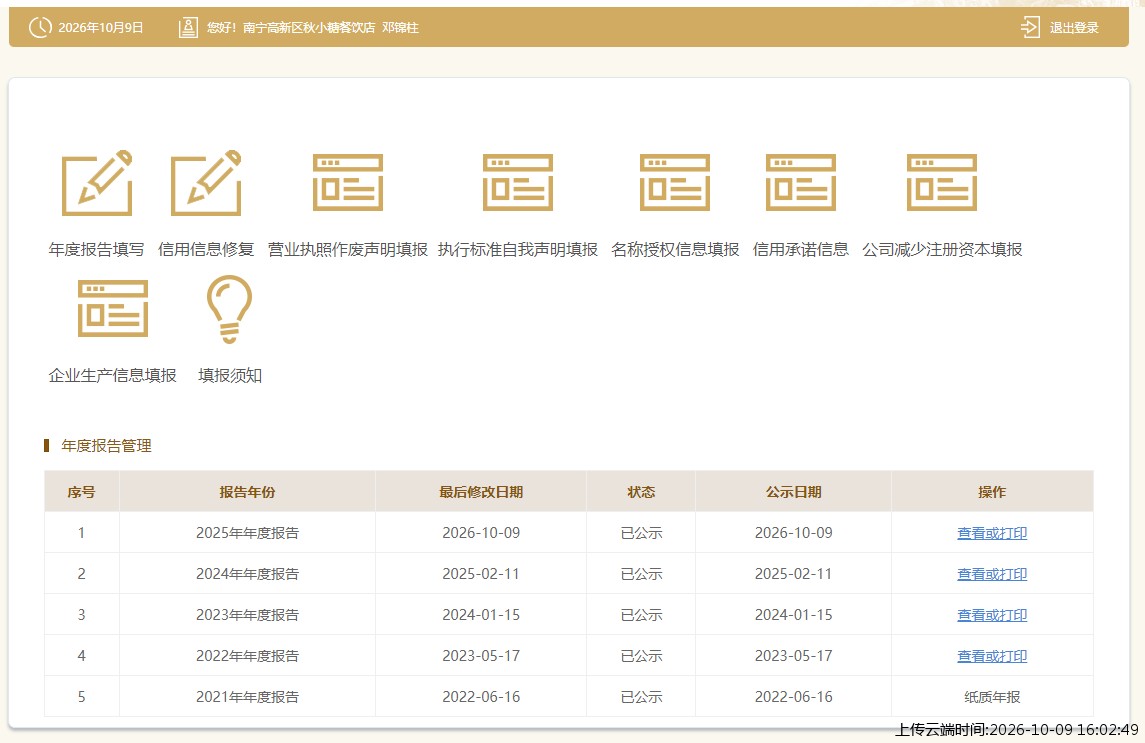Click the 企业生产信息填报 label
Viewport: 1145px width, 743px height.
click(x=112, y=376)
